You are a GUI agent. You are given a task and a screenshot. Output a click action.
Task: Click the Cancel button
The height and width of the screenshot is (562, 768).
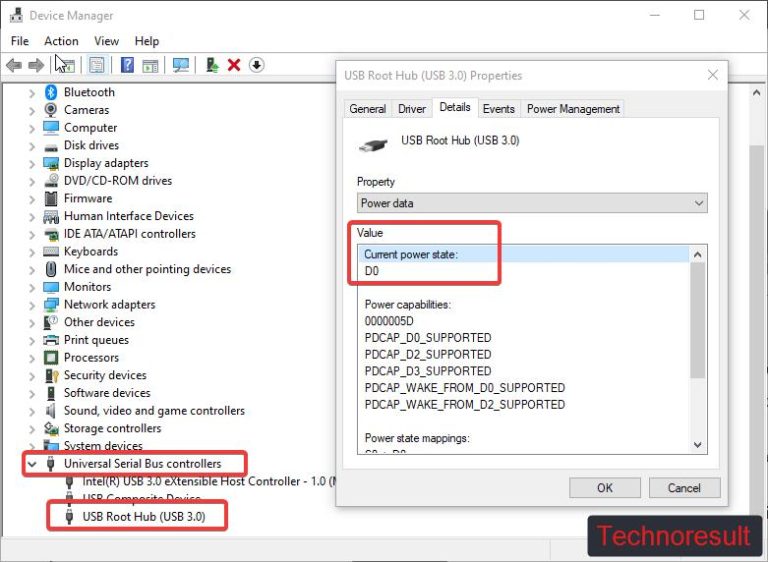[x=684, y=488]
